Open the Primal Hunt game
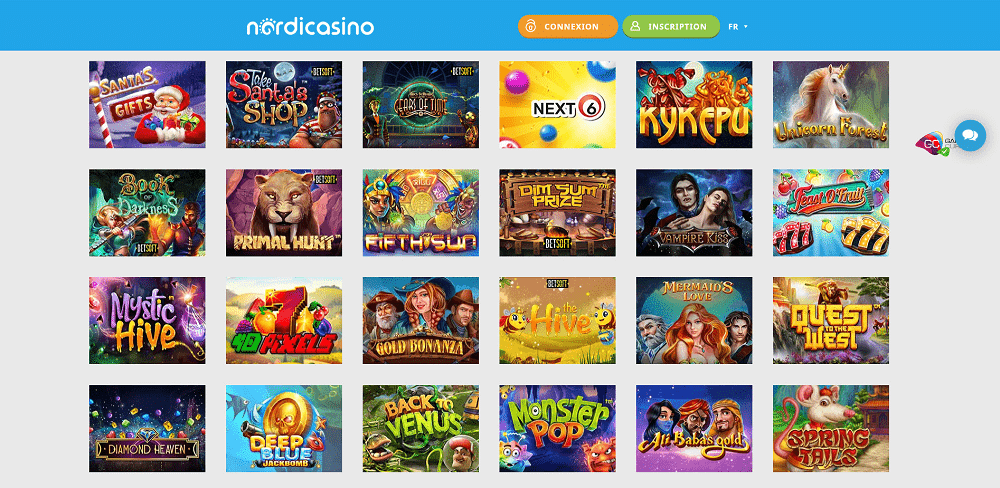This screenshot has width=1000, height=488. [x=284, y=212]
